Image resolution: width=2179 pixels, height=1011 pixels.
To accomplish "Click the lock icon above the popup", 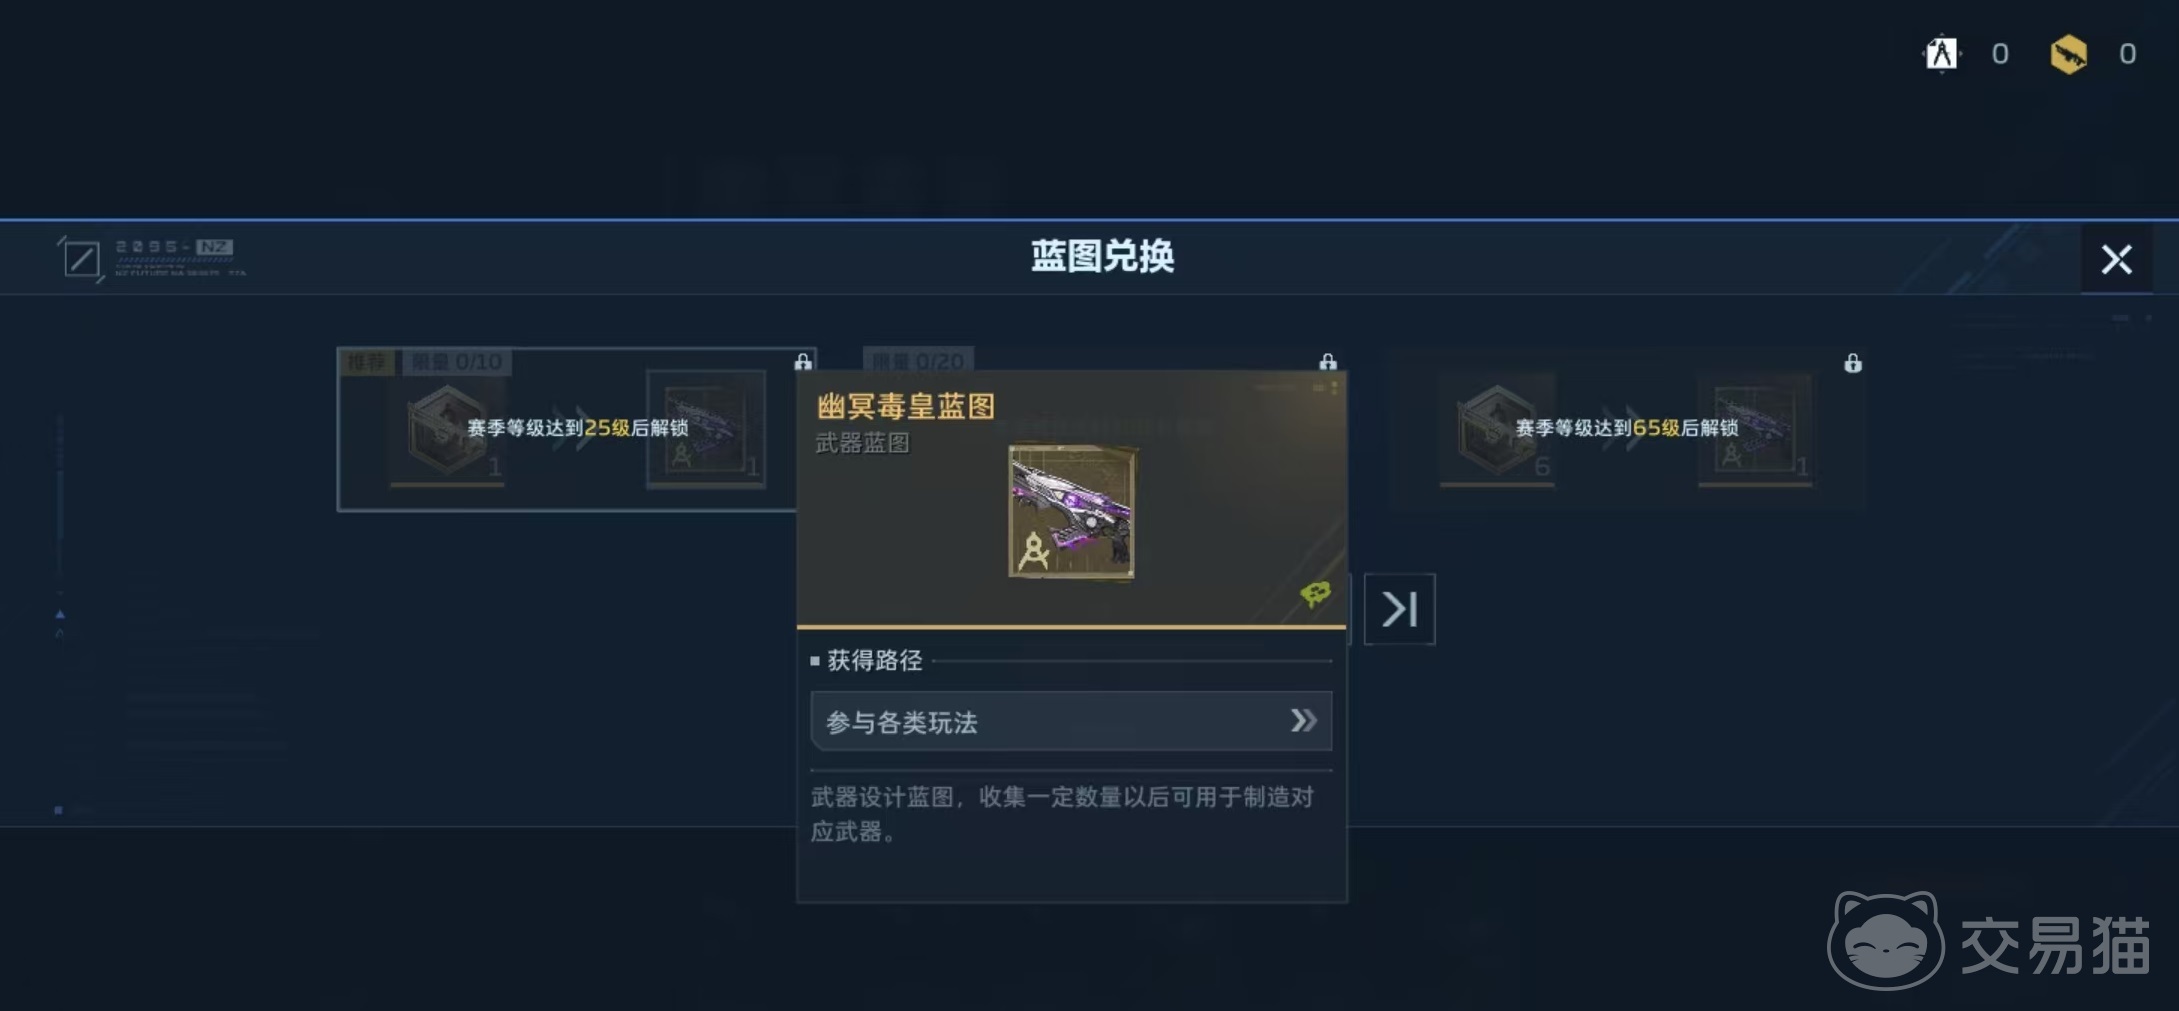I will pyautogui.click(x=1328, y=361).
